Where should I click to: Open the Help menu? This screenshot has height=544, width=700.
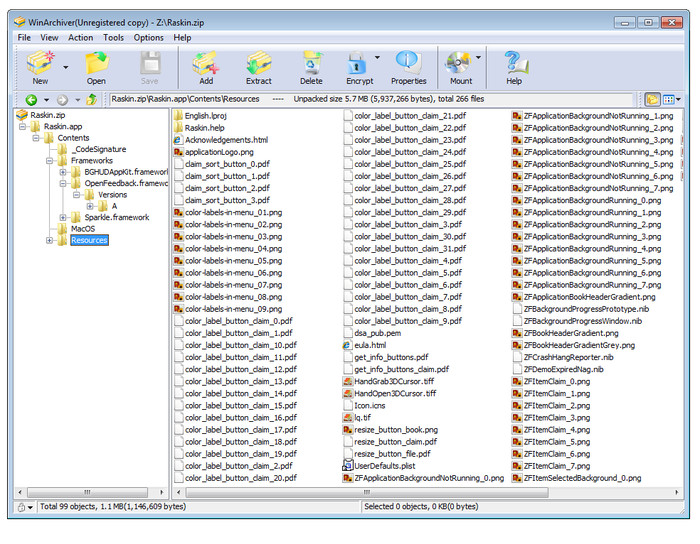point(182,37)
